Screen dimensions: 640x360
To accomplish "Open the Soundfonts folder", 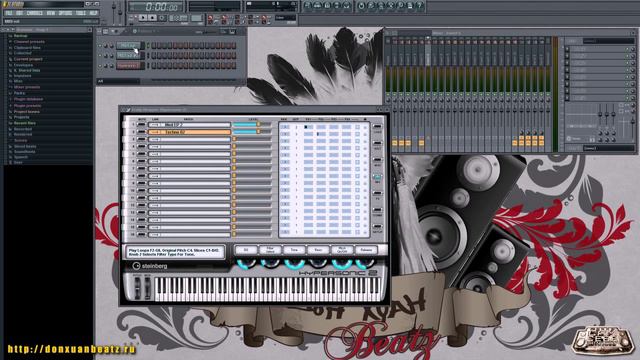I will pos(24,151).
